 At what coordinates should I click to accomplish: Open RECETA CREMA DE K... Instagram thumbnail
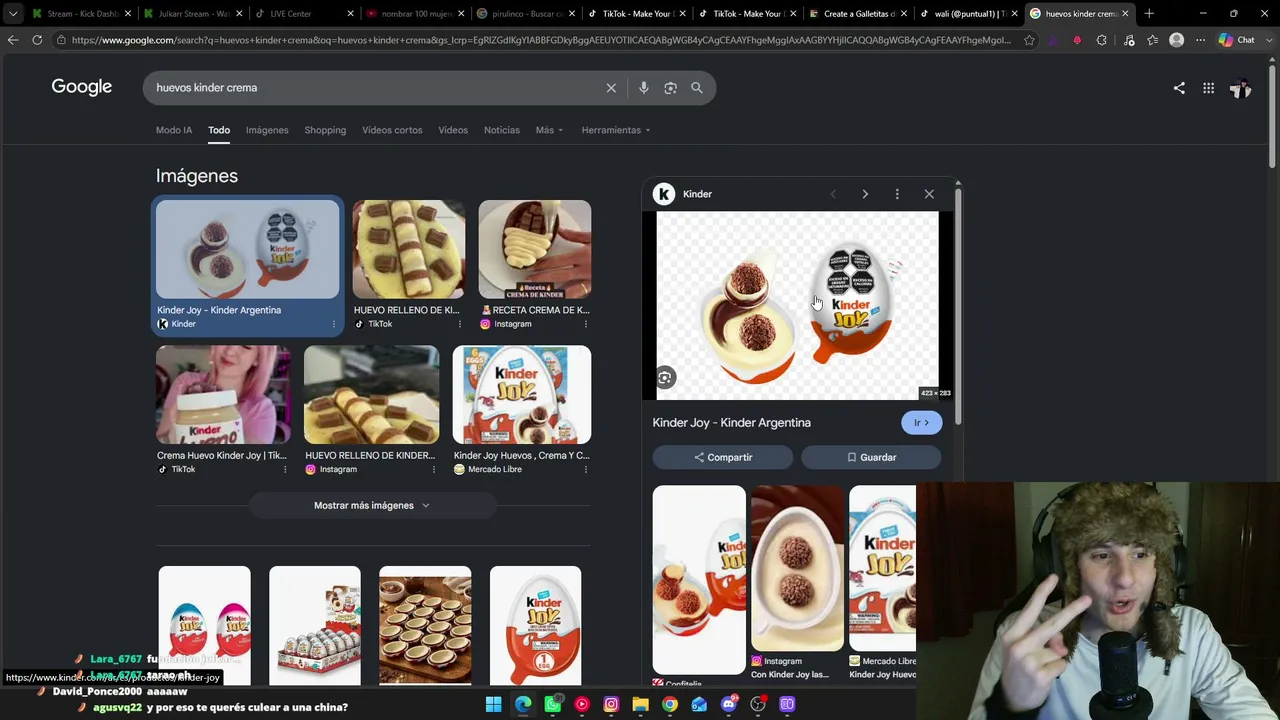535,249
